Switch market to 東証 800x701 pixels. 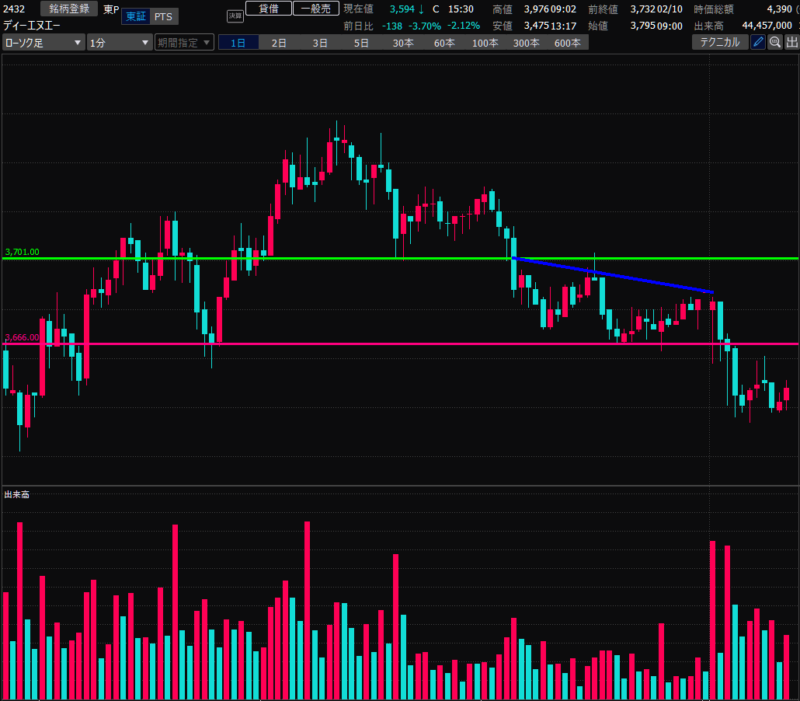click(136, 17)
